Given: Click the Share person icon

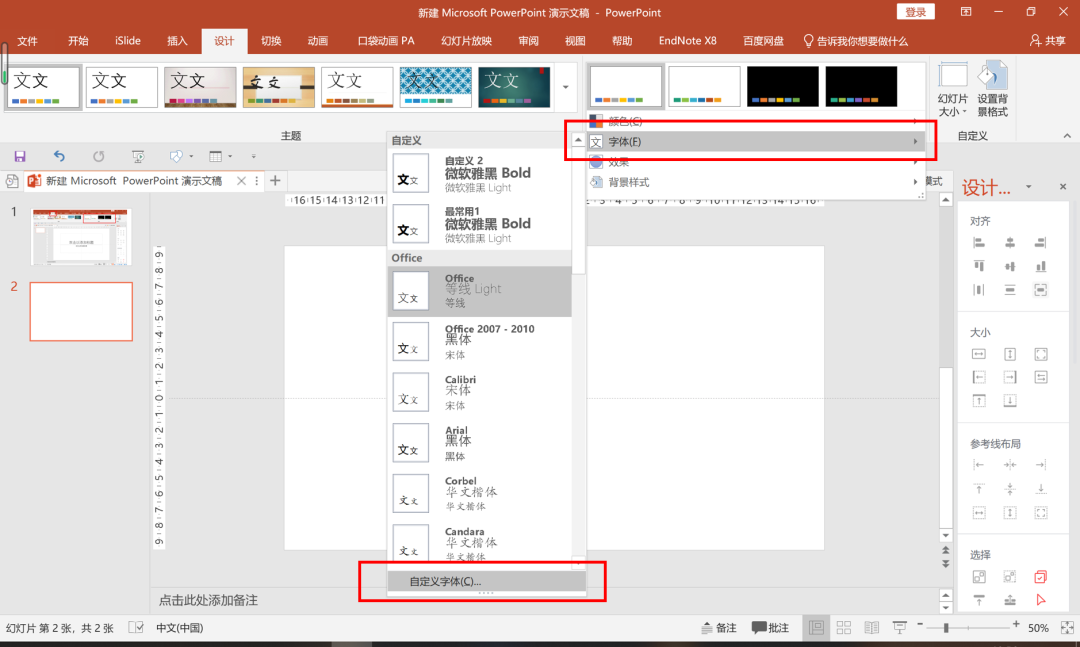Looking at the screenshot, I should click(1035, 41).
